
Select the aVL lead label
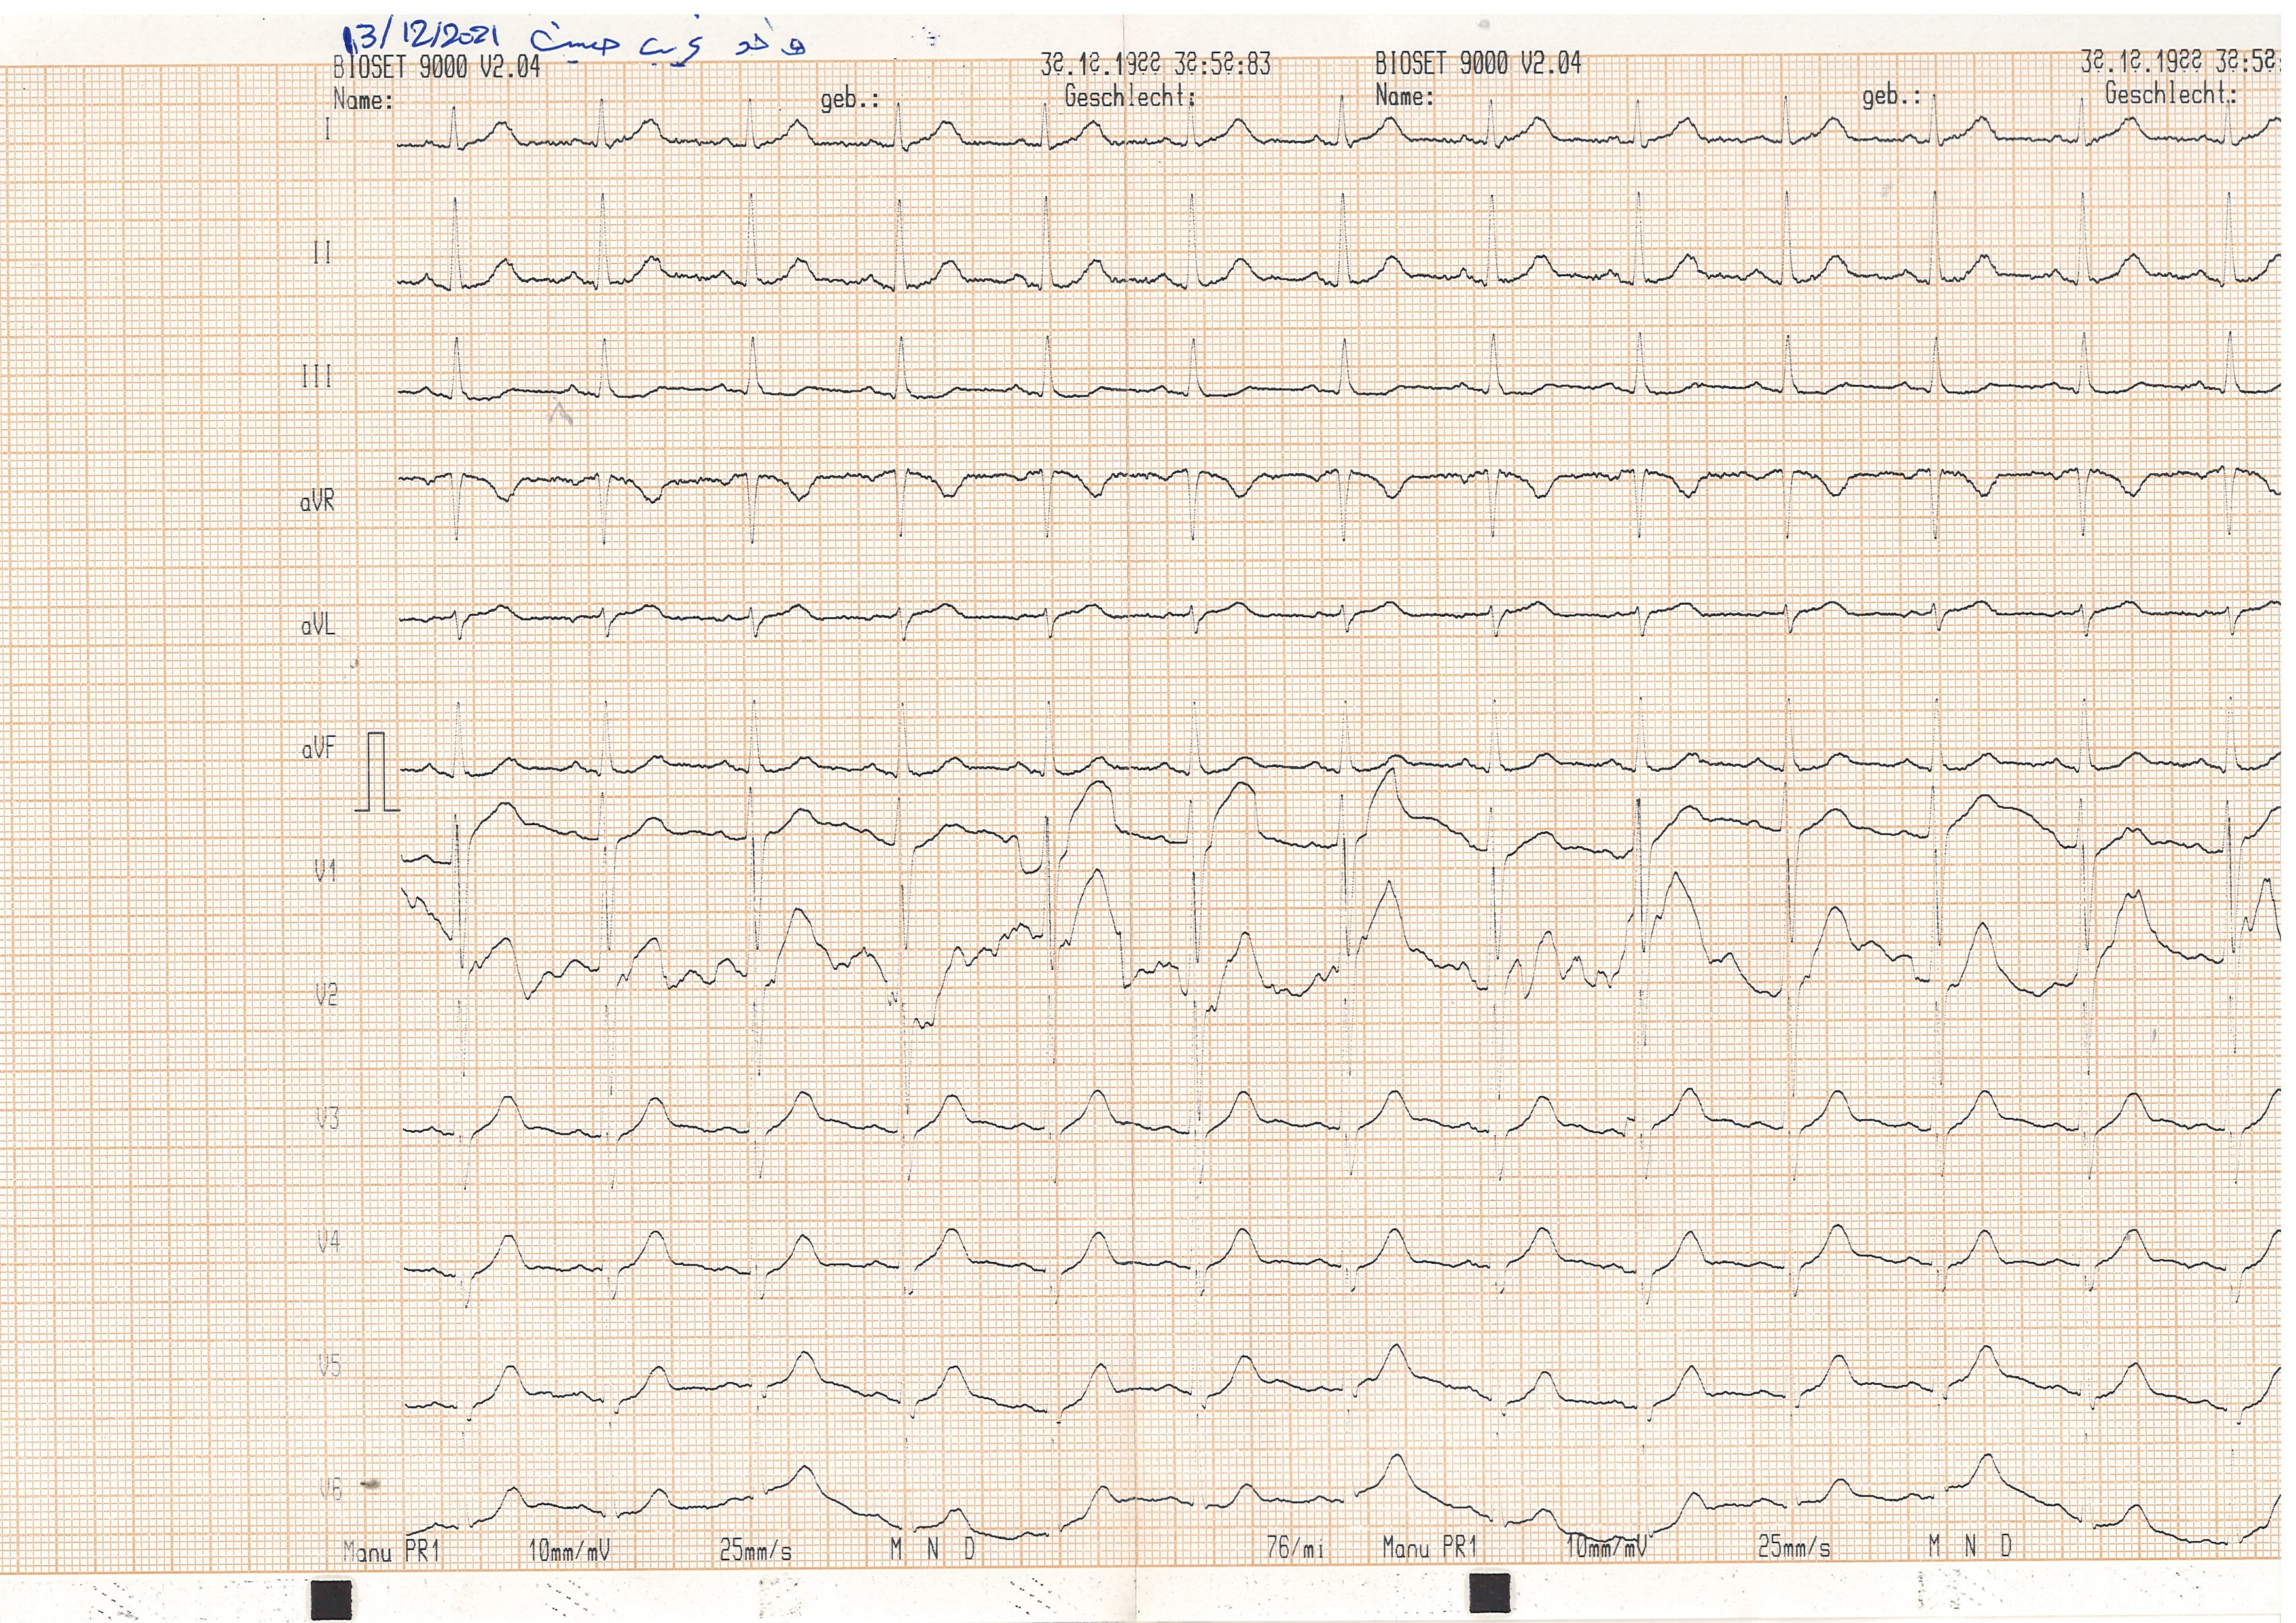click(x=317, y=625)
